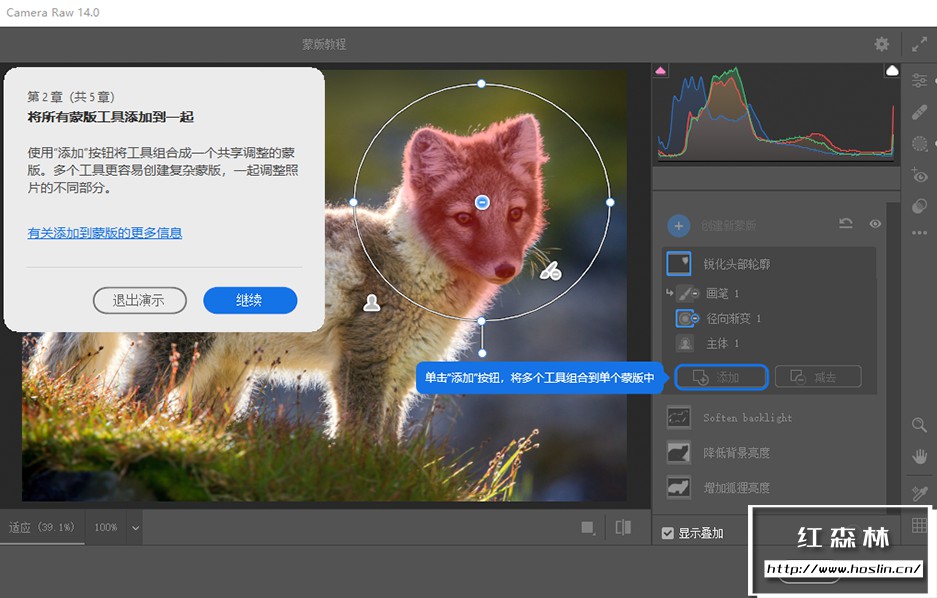This screenshot has height=598, width=937.
Task: Open the Edit adjustments panel
Action: click(x=918, y=80)
